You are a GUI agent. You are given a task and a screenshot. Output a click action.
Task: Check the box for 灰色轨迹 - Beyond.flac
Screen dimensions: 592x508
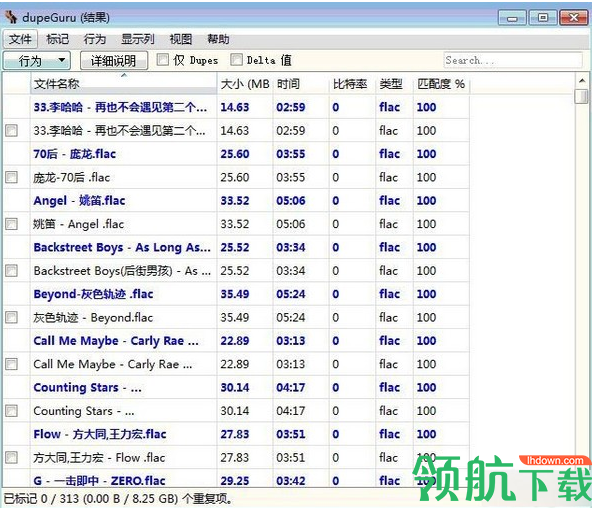(x=12, y=317)
